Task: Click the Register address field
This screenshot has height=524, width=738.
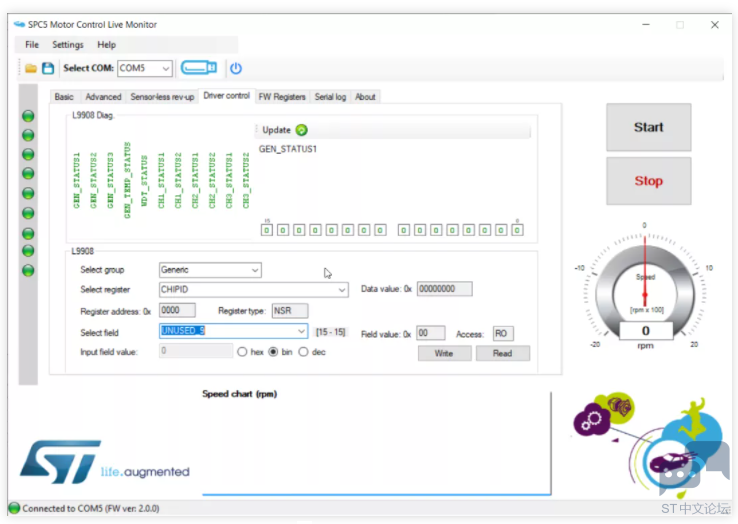Action: (177, 310)
